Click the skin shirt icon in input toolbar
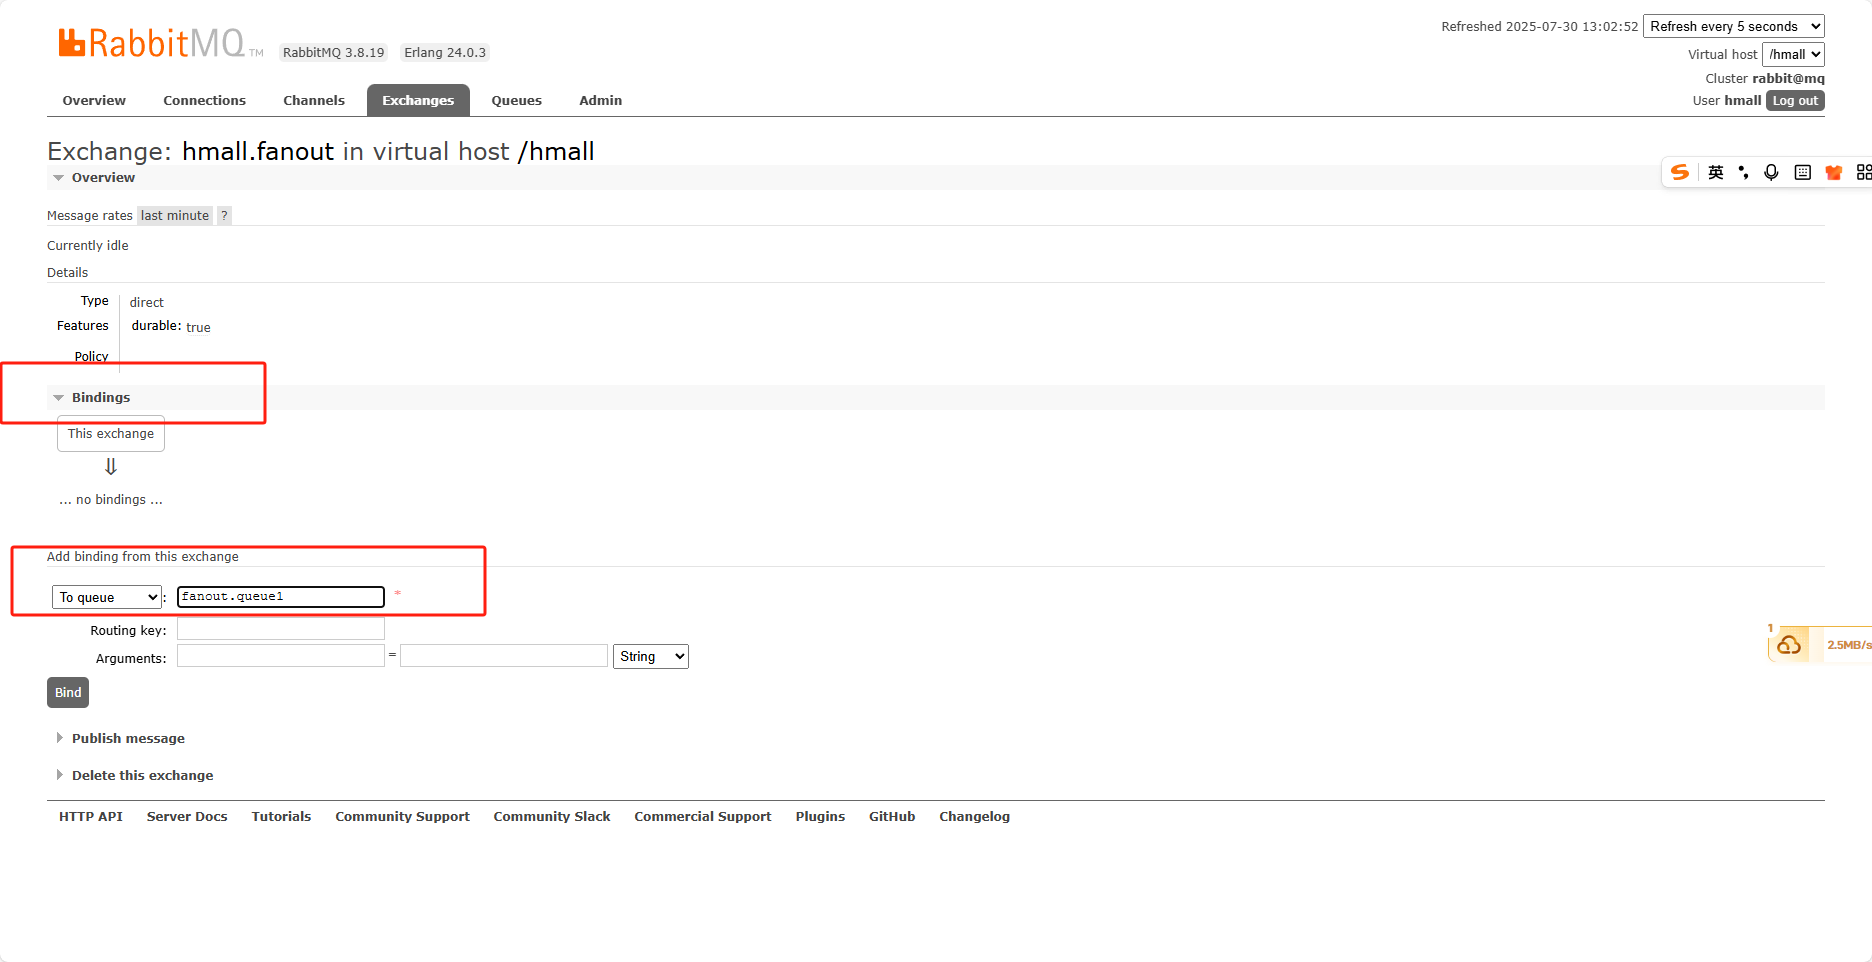This screenshot has width=1872, height=962. pyautogui.click(x=1833, y=172)
